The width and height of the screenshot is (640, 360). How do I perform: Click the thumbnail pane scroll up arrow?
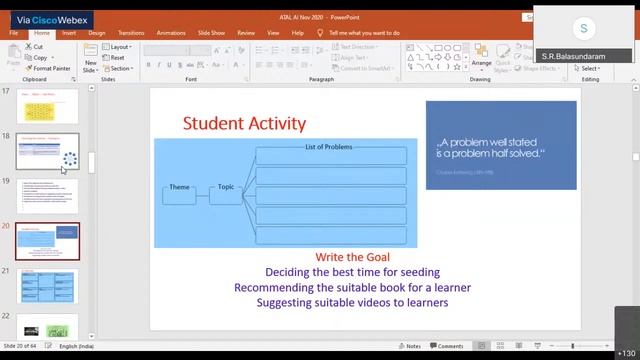click(91, 88)
